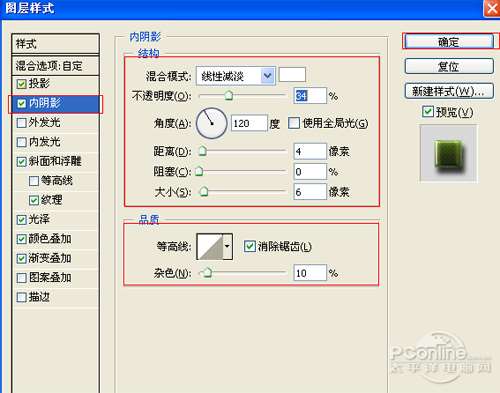Enable the 图案叠加 pattern overlay checkbox
Image resolution: width=500 pixels, height=393 pixels.
point(21,278)
